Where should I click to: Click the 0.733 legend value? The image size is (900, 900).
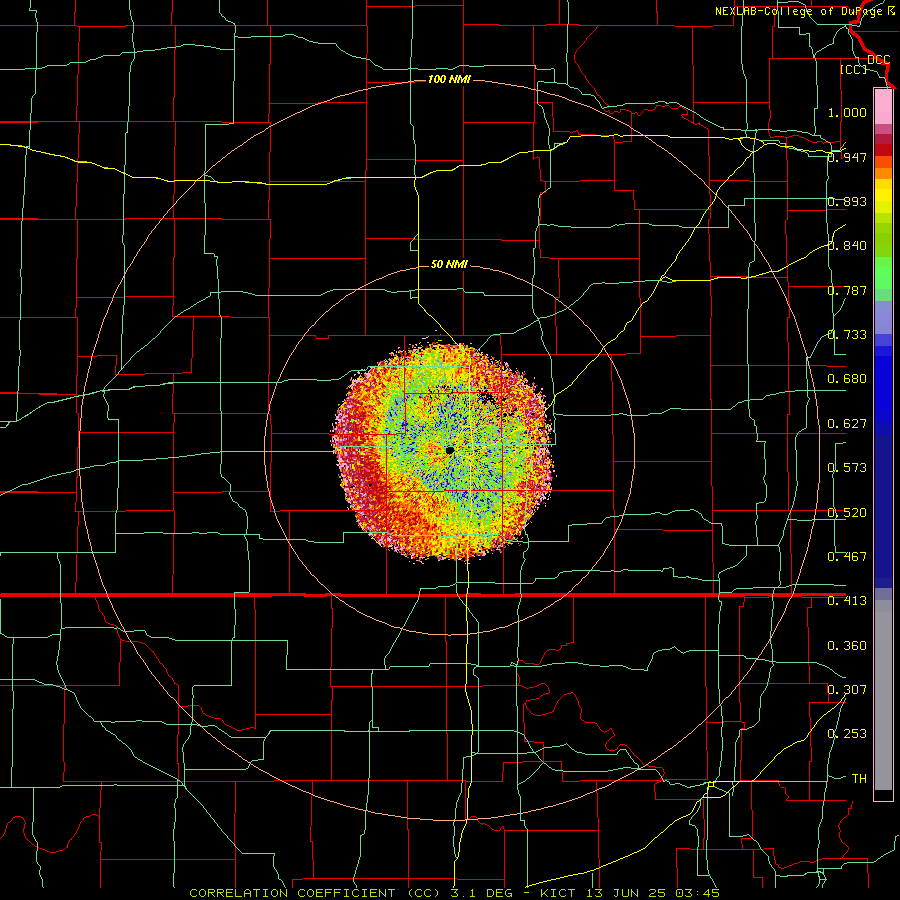pyautogui.click(x=847, y=335)
